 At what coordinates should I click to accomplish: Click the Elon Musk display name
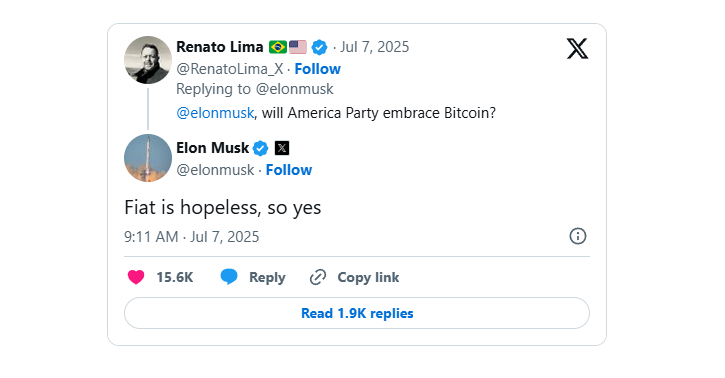pos(213,148)
